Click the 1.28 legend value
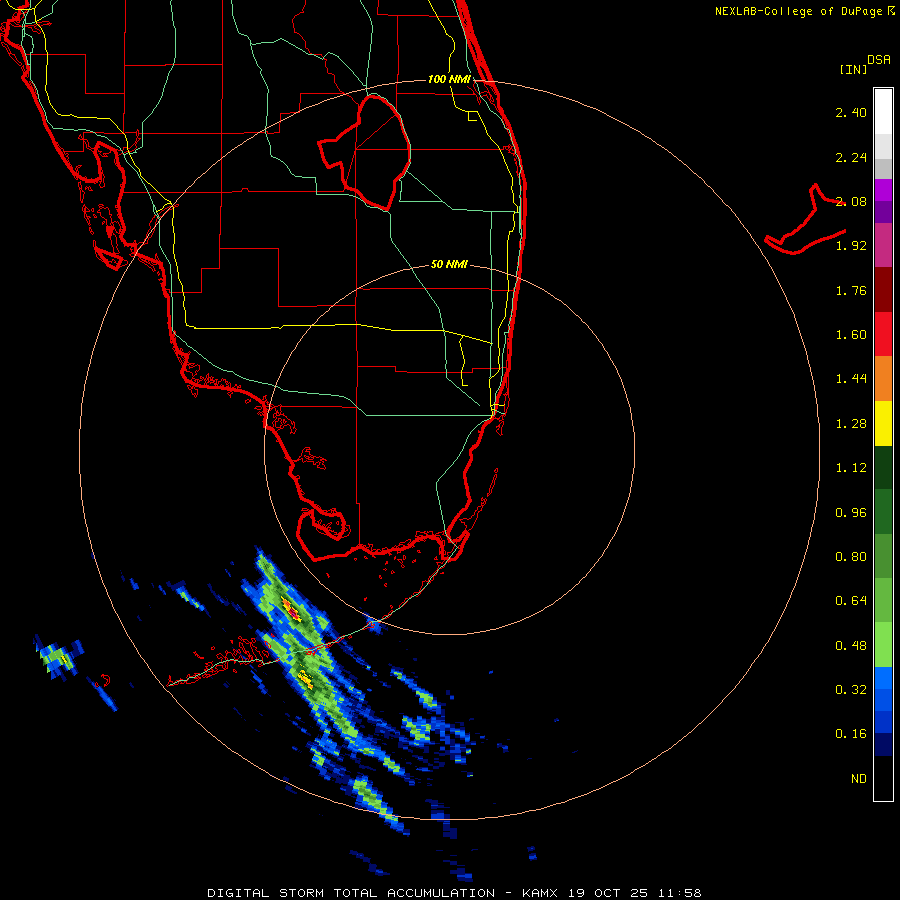The width and height of the screenshot is (900, 900). click(851, 424)
